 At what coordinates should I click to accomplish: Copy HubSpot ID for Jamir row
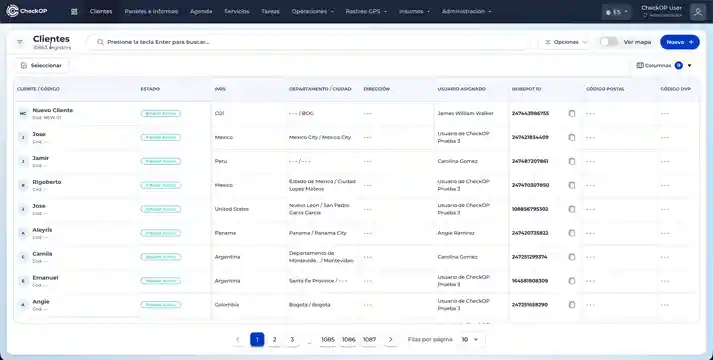[572, 161]
